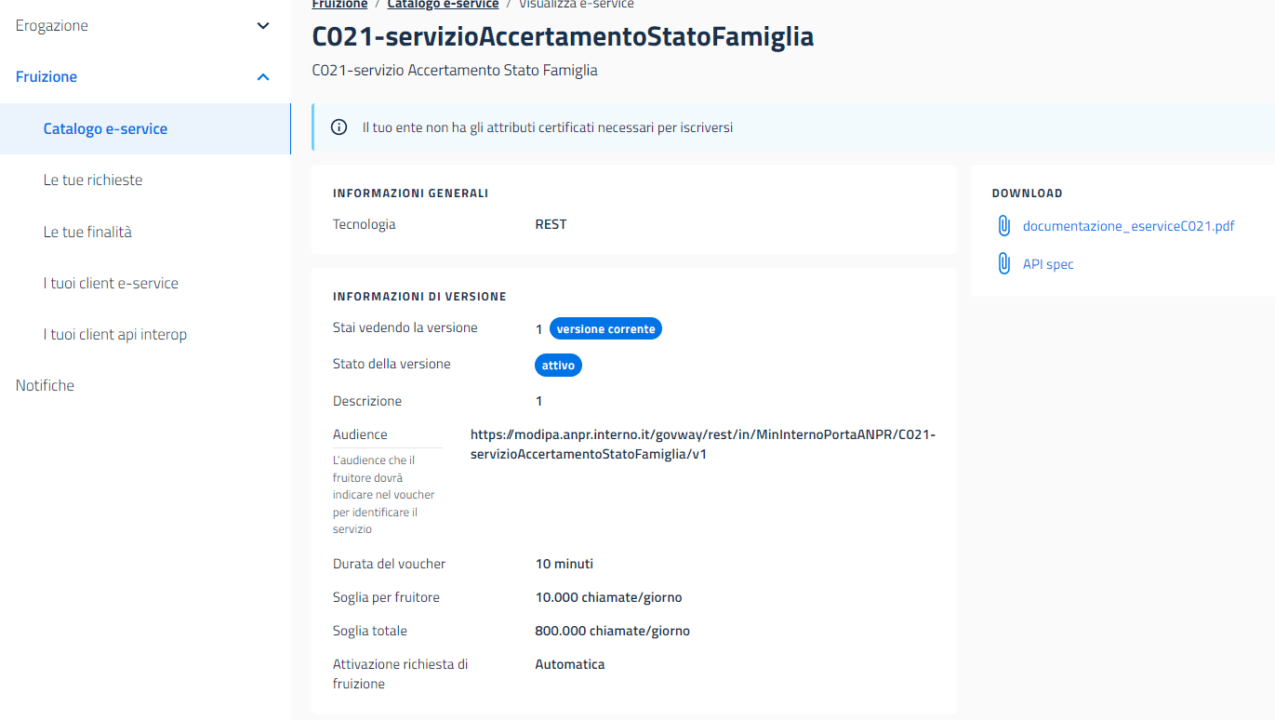Open I tuoi client api interop
This screenshot has height=720, width=1275.
tap(115, 334)
